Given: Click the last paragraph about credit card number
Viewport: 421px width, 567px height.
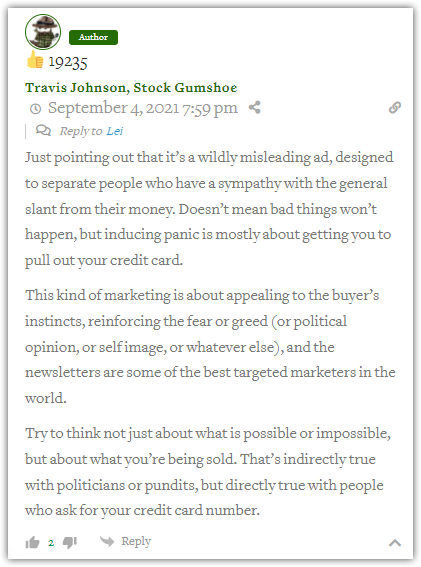Looking at the screenshot, I should click(x=208, y=472).
